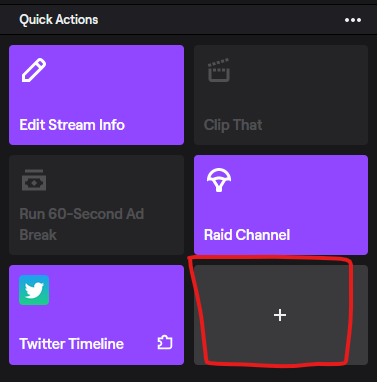The image size is (377, 382).
Task: Open the three-dot Quick Actions options menu
Action: pos(353,20)
